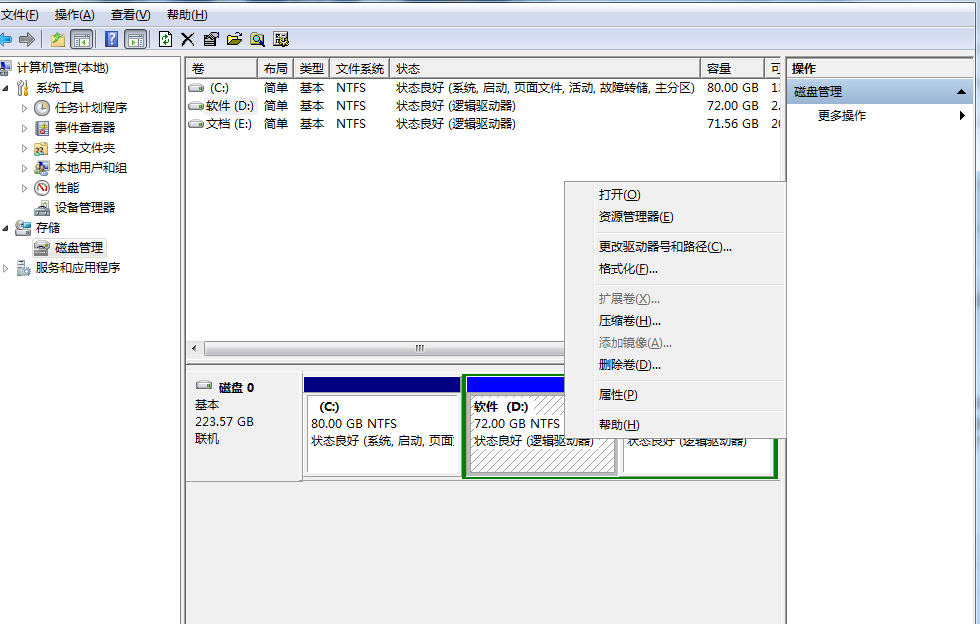Select 服务和应用程序 tree node
The height and width of the screenshot is (628, 980).
[78, 267]
